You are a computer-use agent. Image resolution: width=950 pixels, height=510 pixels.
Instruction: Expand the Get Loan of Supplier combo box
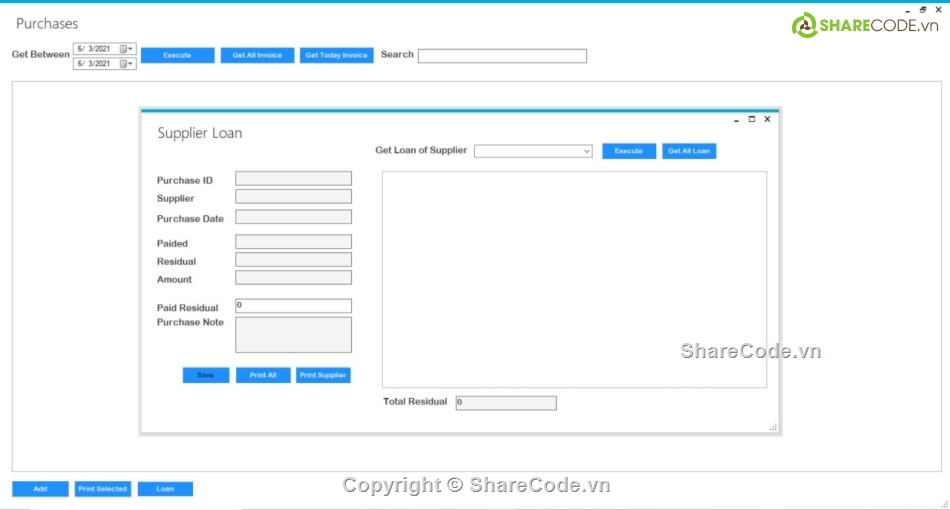(x=586, y=151)
